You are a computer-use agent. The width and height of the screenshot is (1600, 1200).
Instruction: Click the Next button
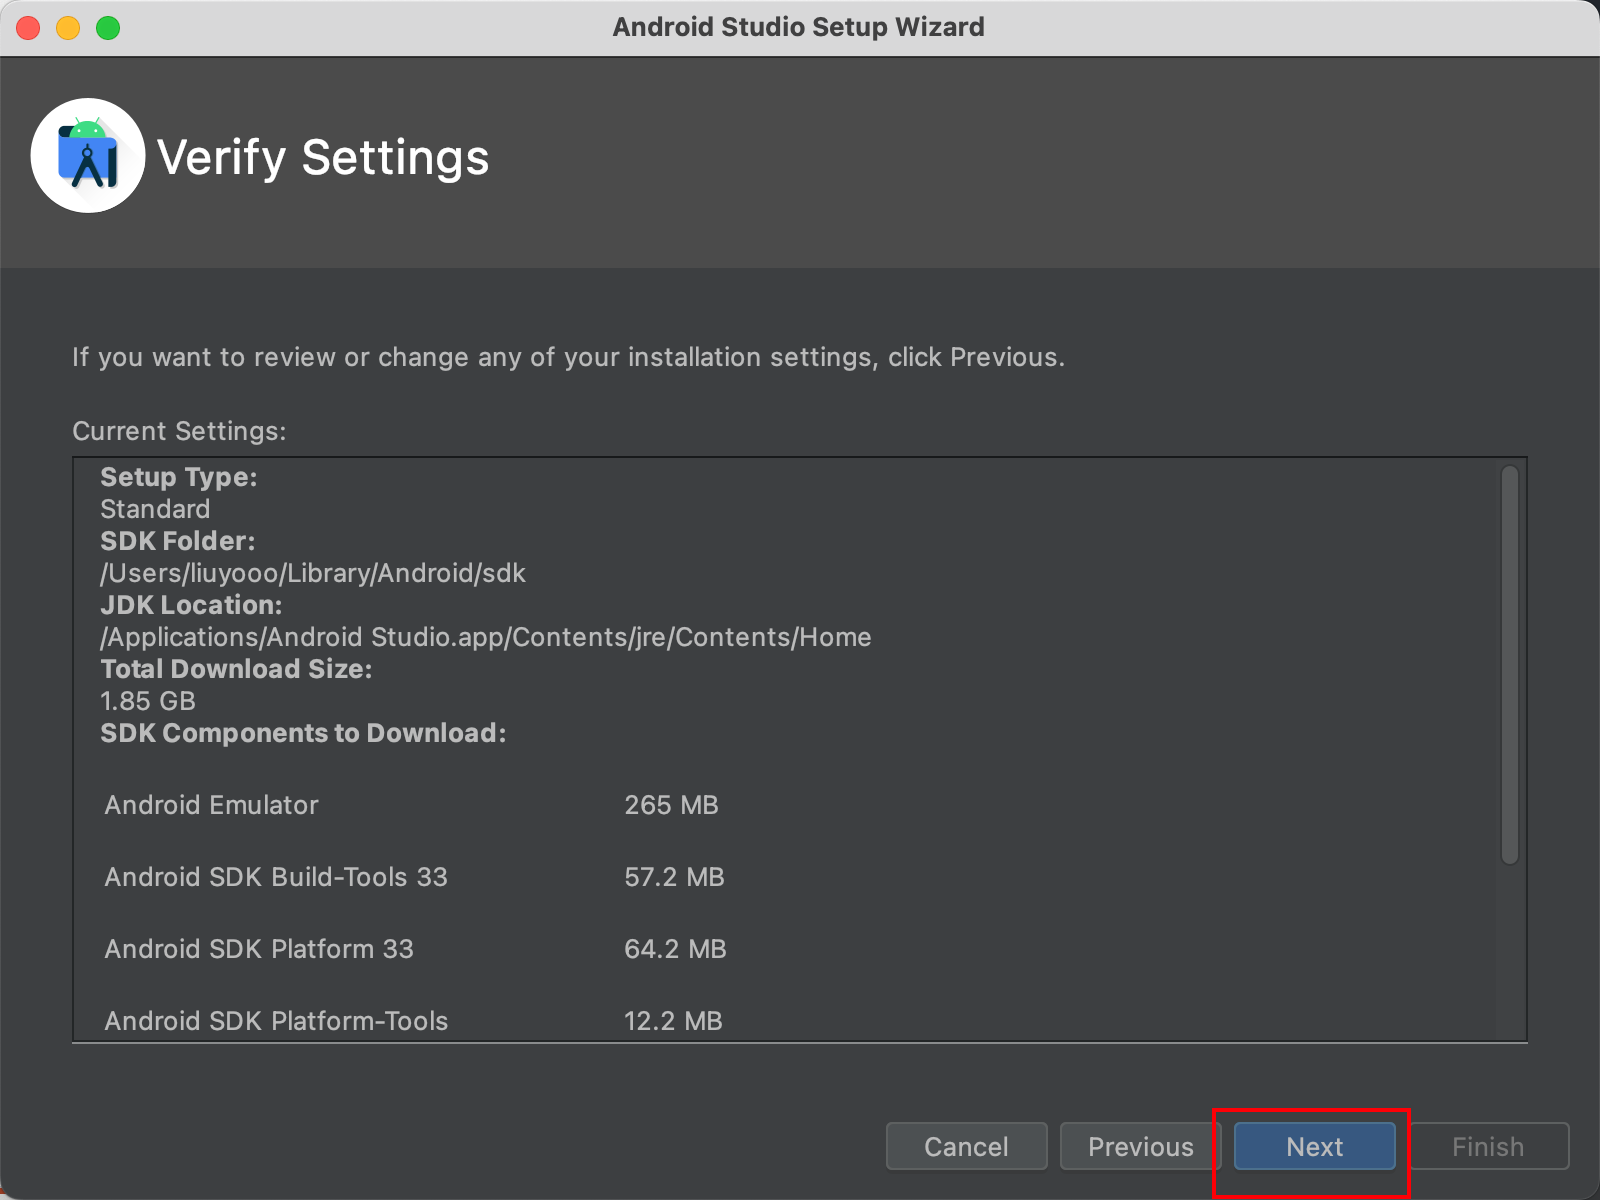[x=1314, y=1146]
